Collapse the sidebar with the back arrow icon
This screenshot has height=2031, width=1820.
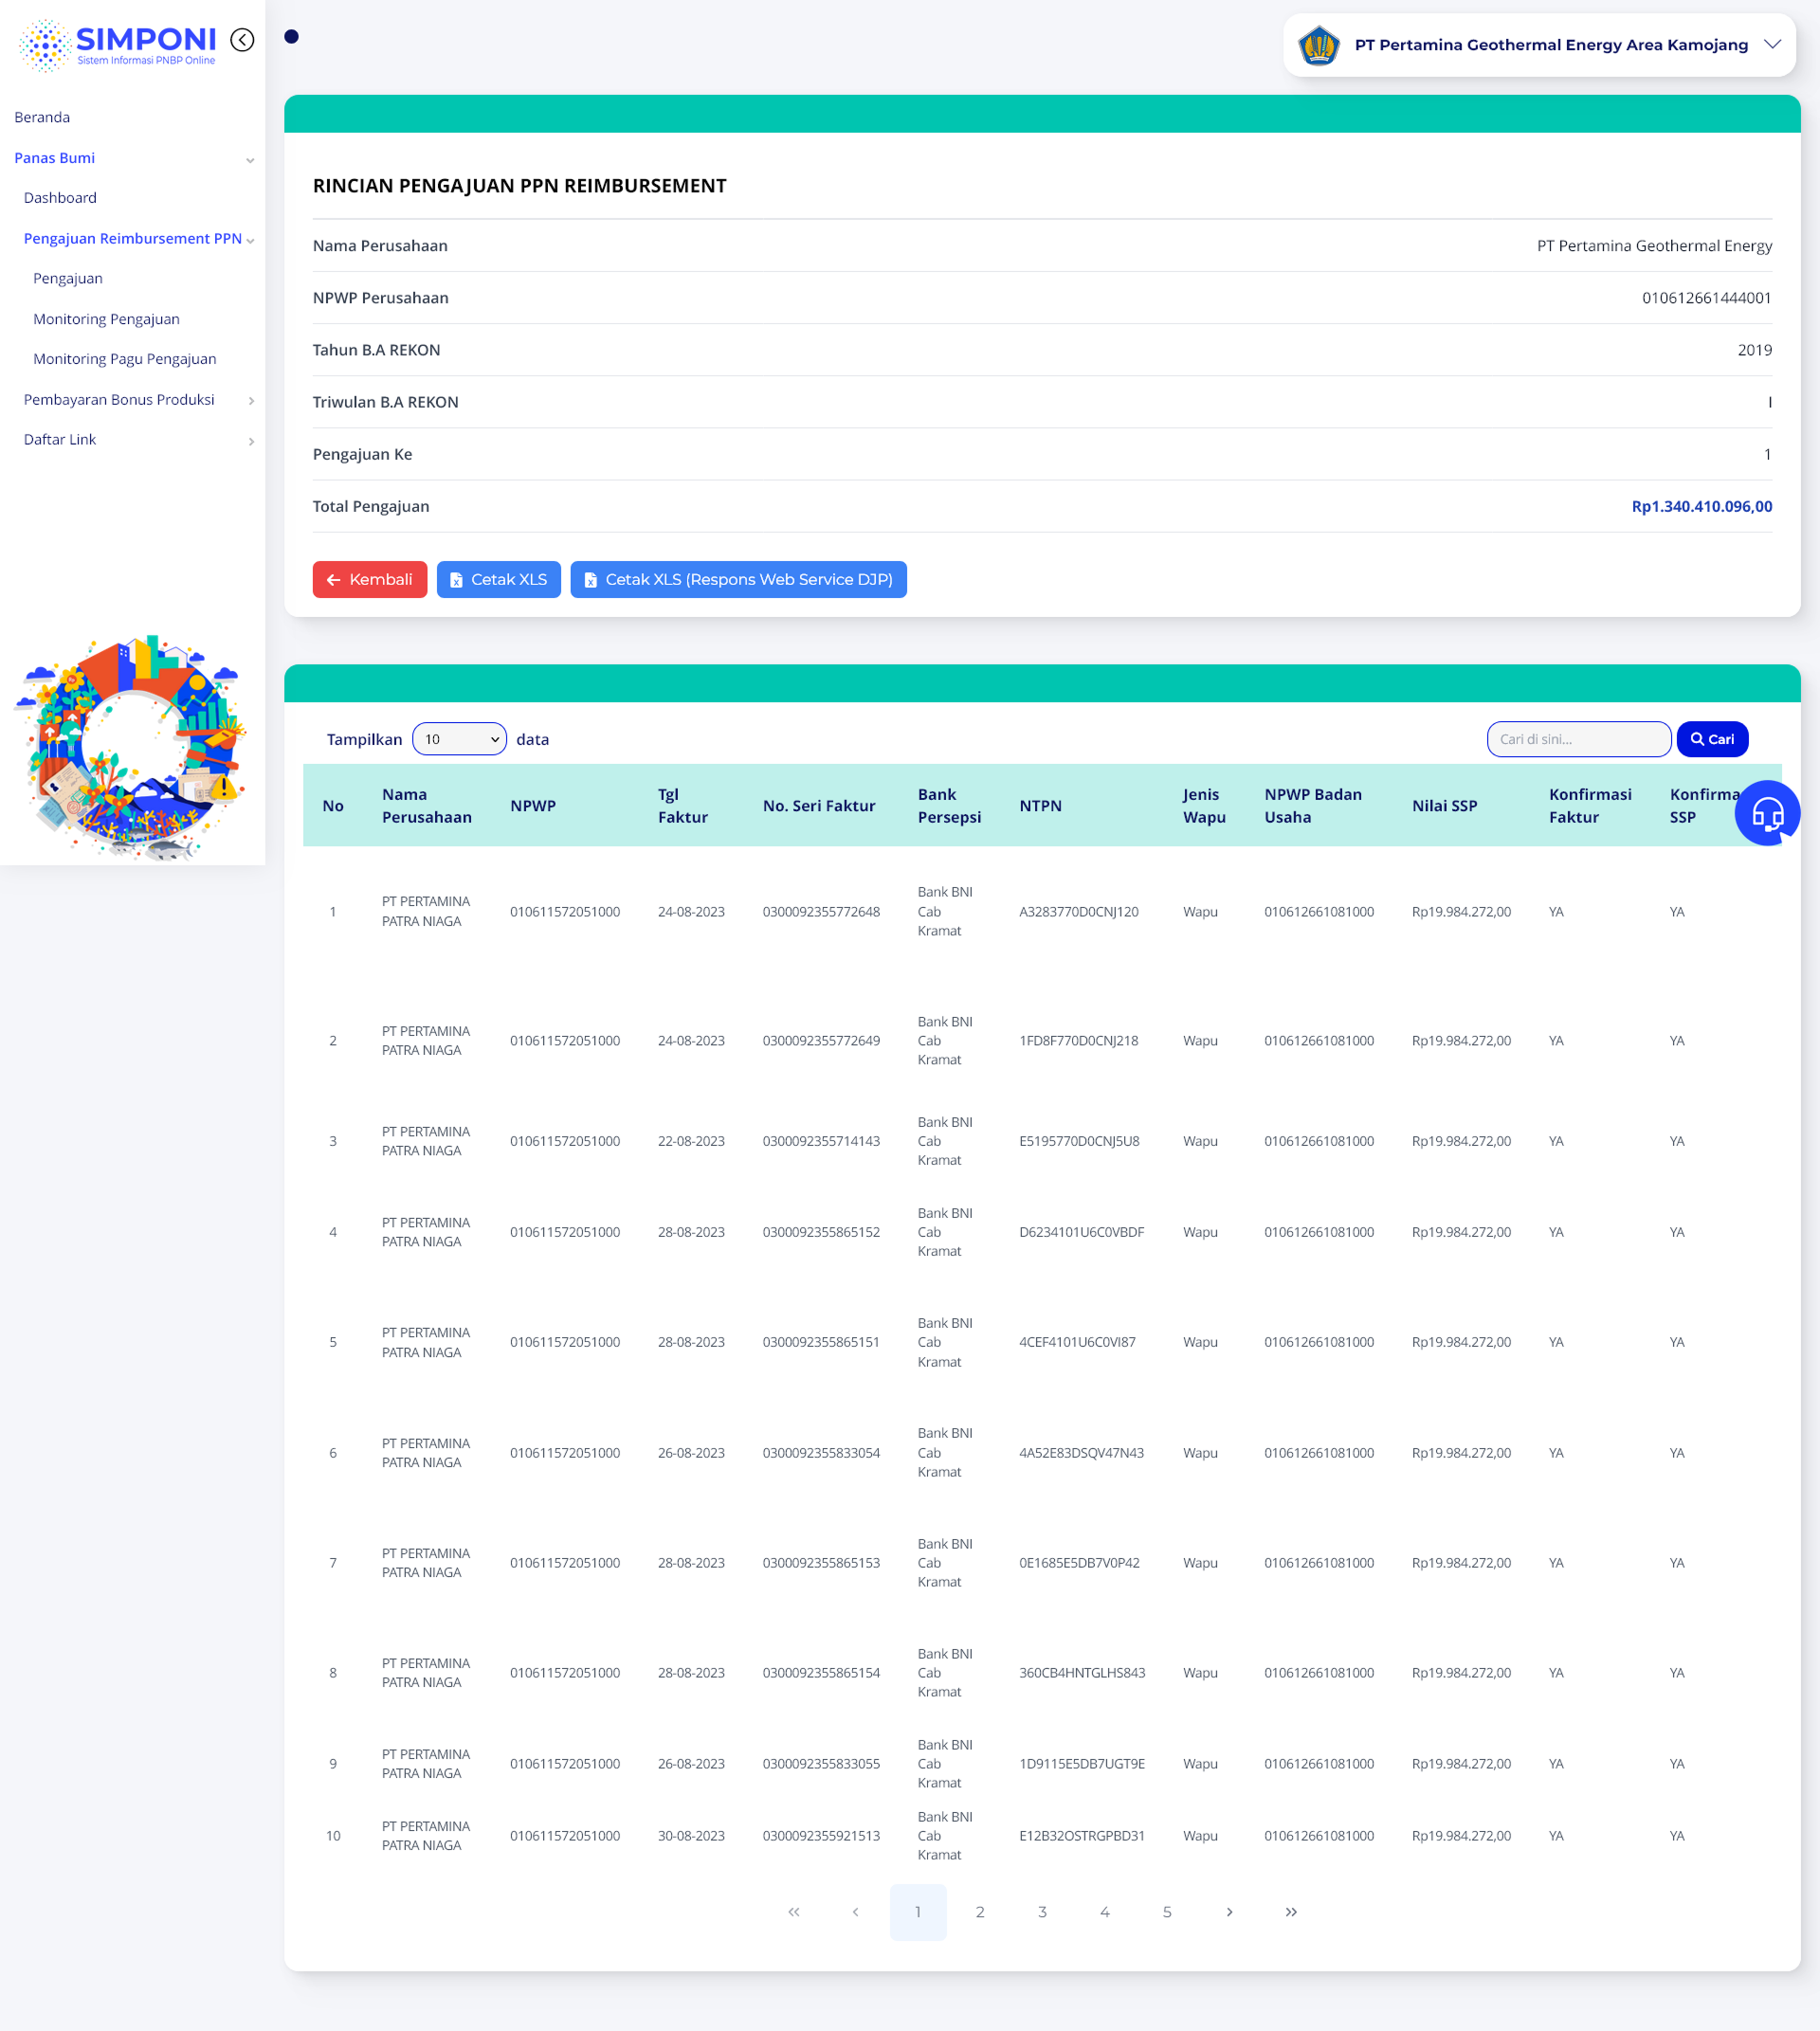(x=242, y=40)
